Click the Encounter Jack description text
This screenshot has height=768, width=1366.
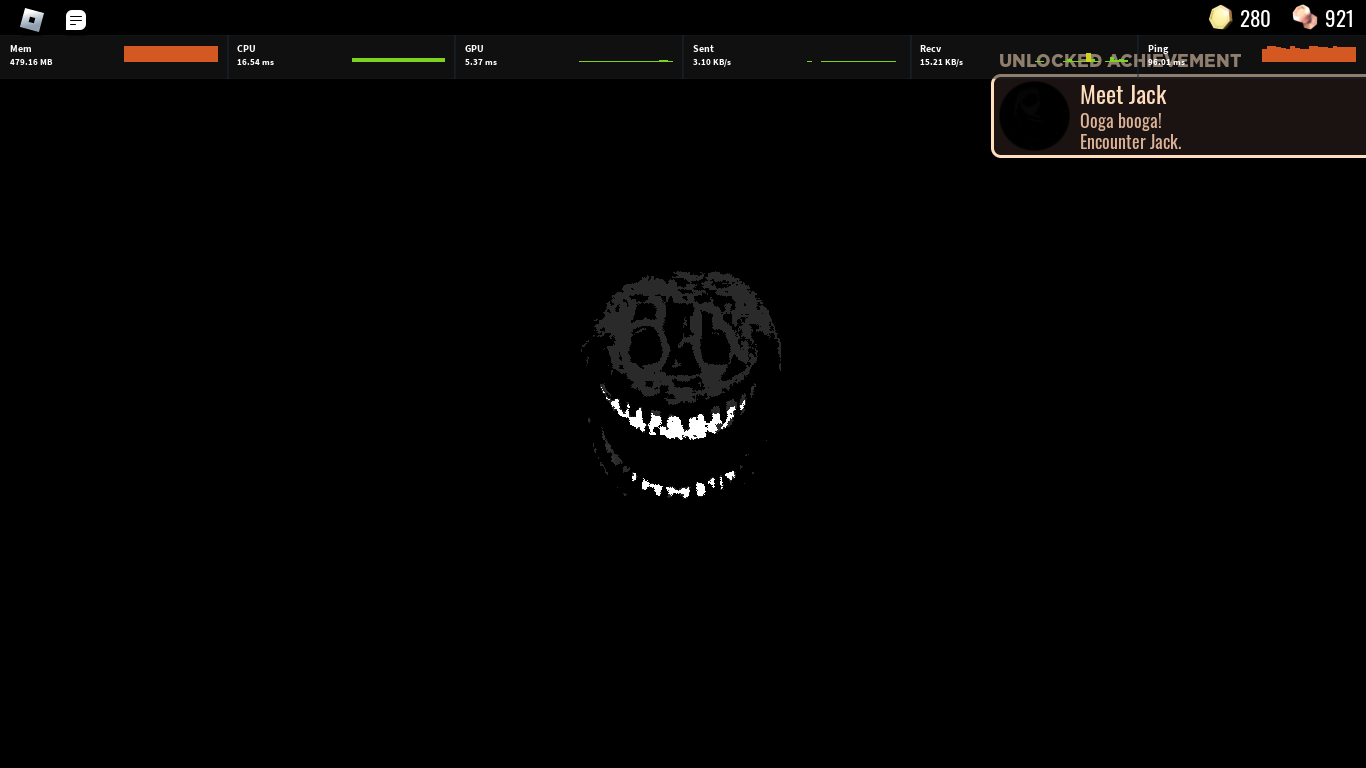coord(1130,141)
